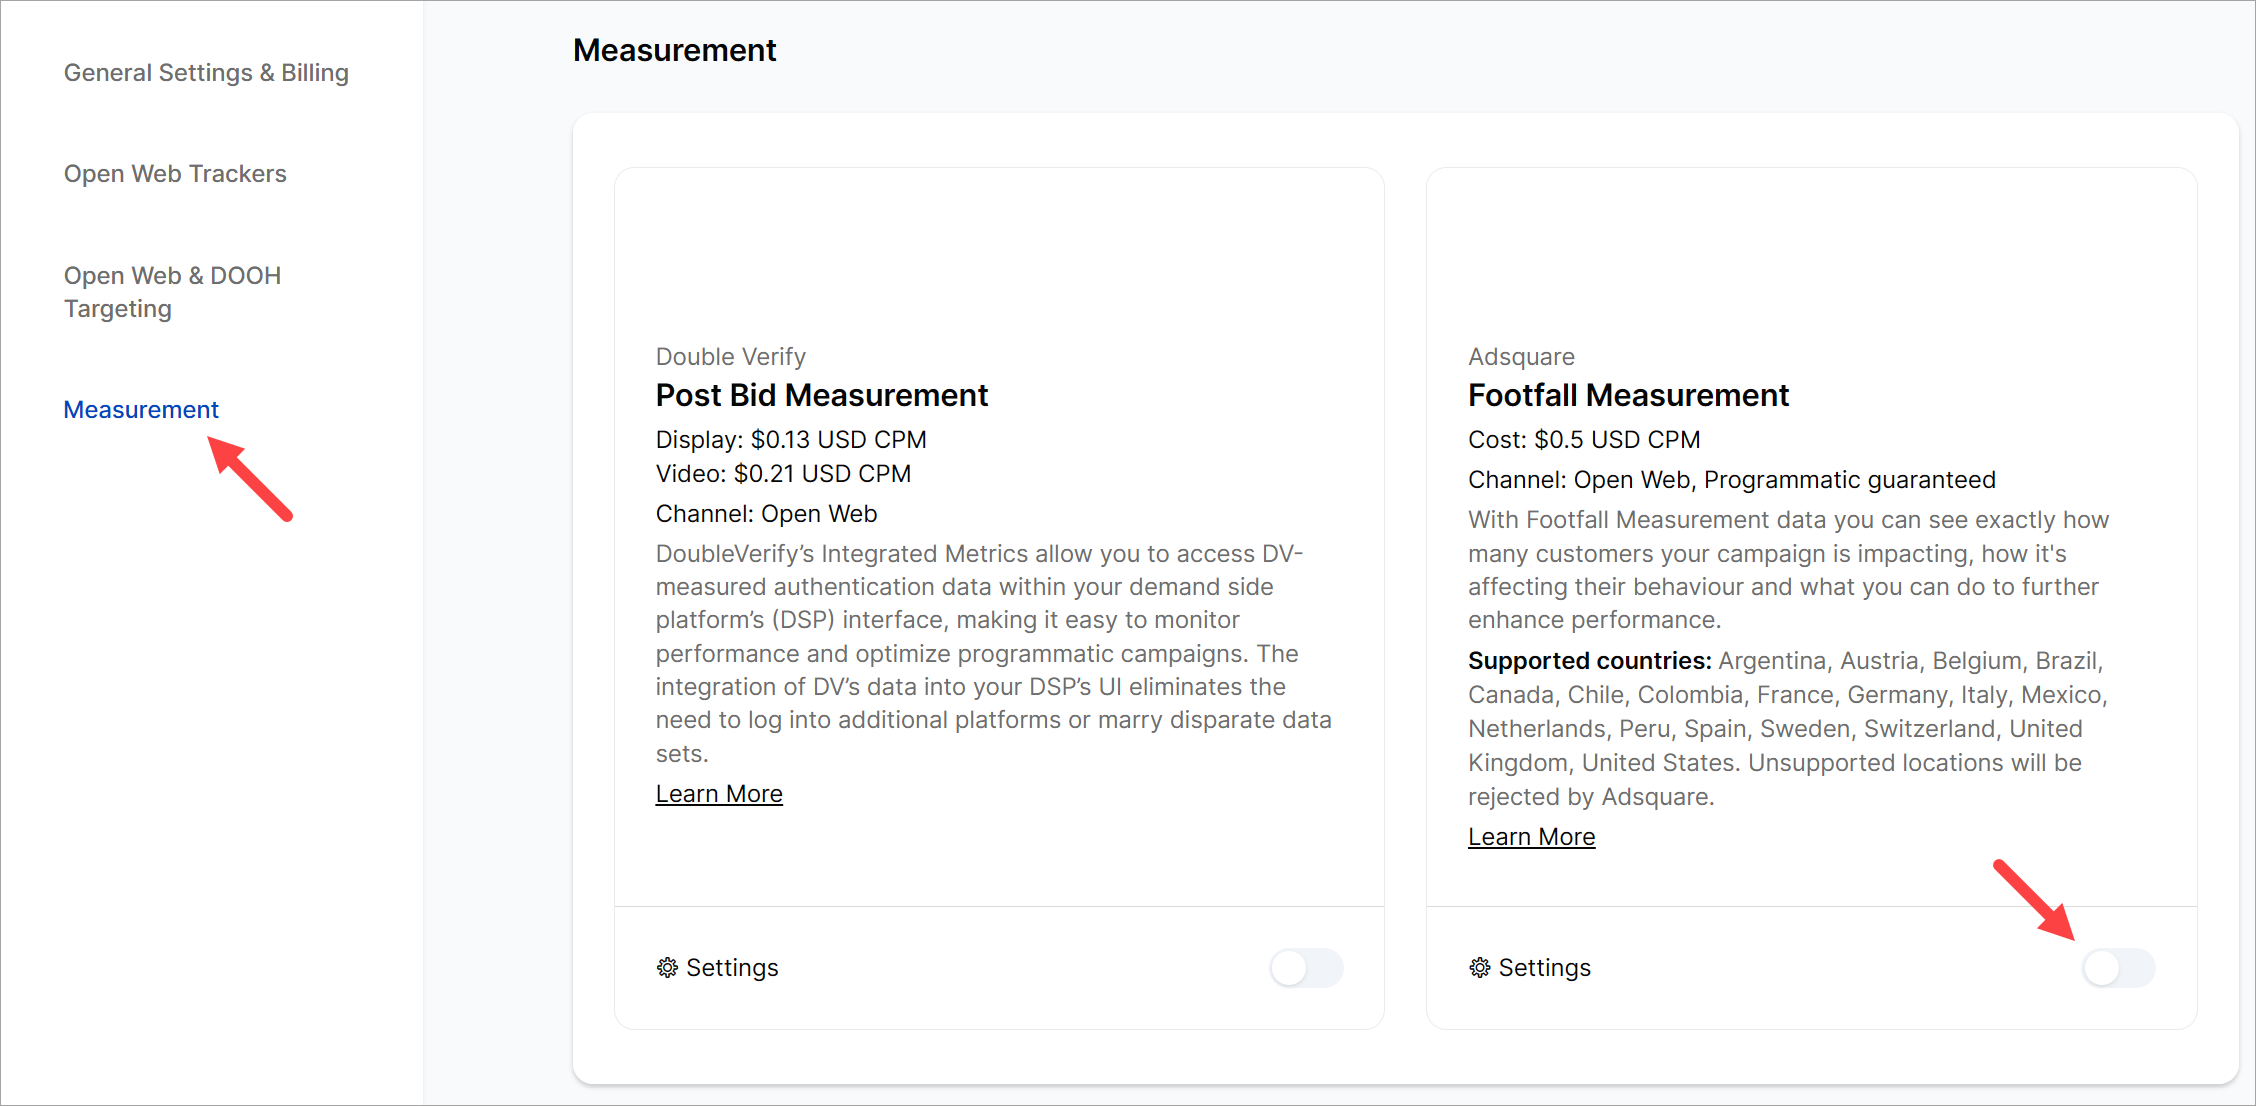Click the Measurement page heading

pyautogui.click(x=674, y=50)
